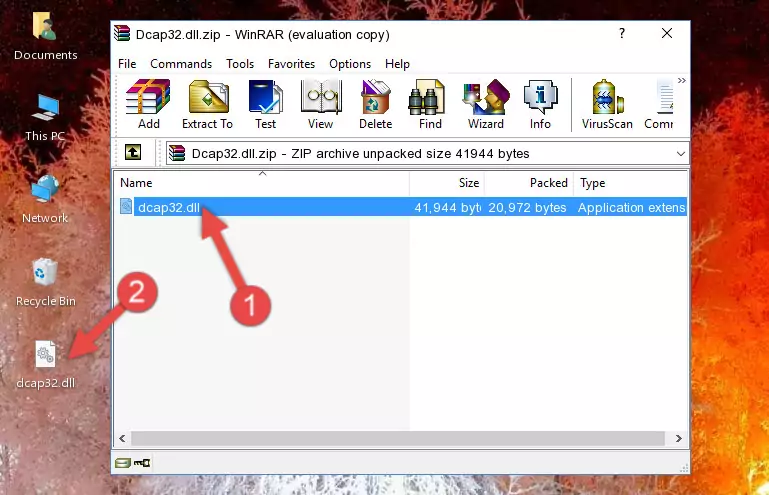769x495 pixels.
Task: Click the drive icon in status bar
Action: (x=122, y=463)
